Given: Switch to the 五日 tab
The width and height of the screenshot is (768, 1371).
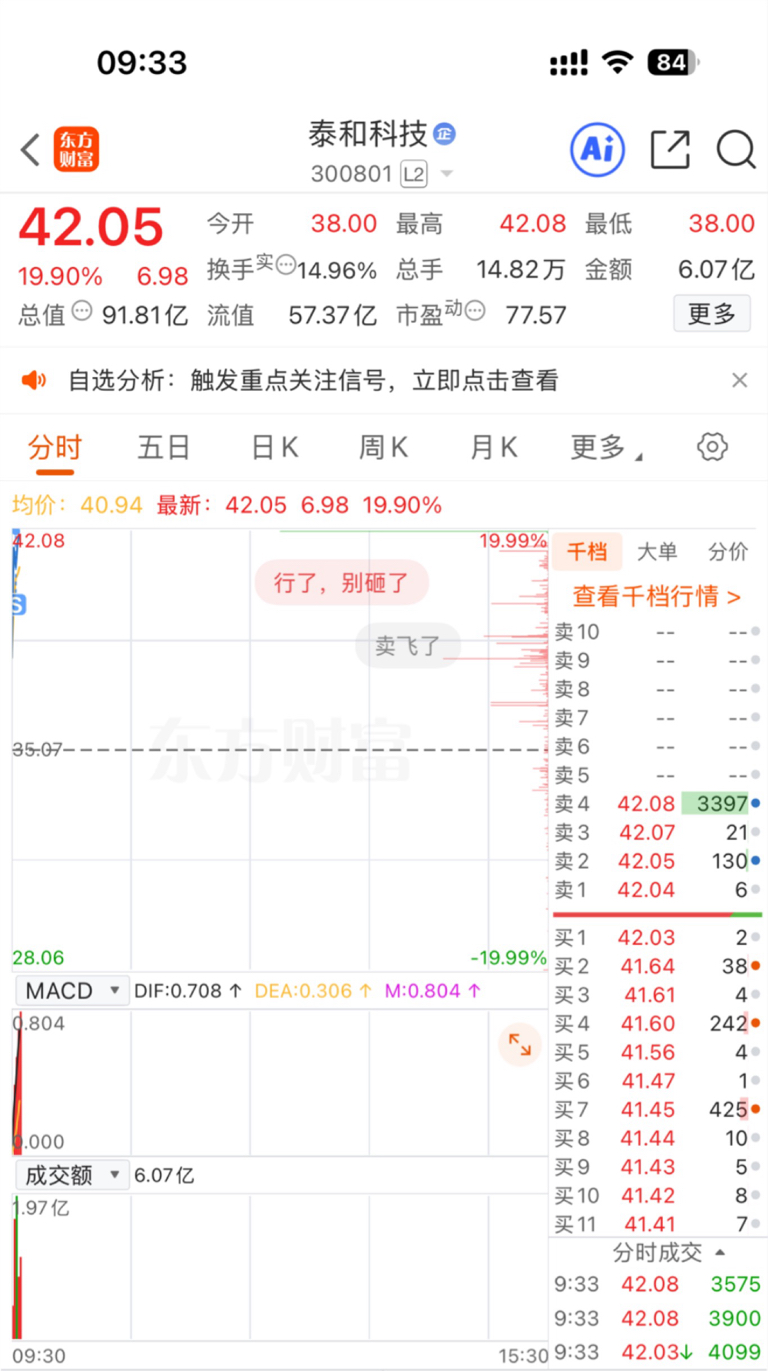Looking at the screenshot, I should 164,448.
